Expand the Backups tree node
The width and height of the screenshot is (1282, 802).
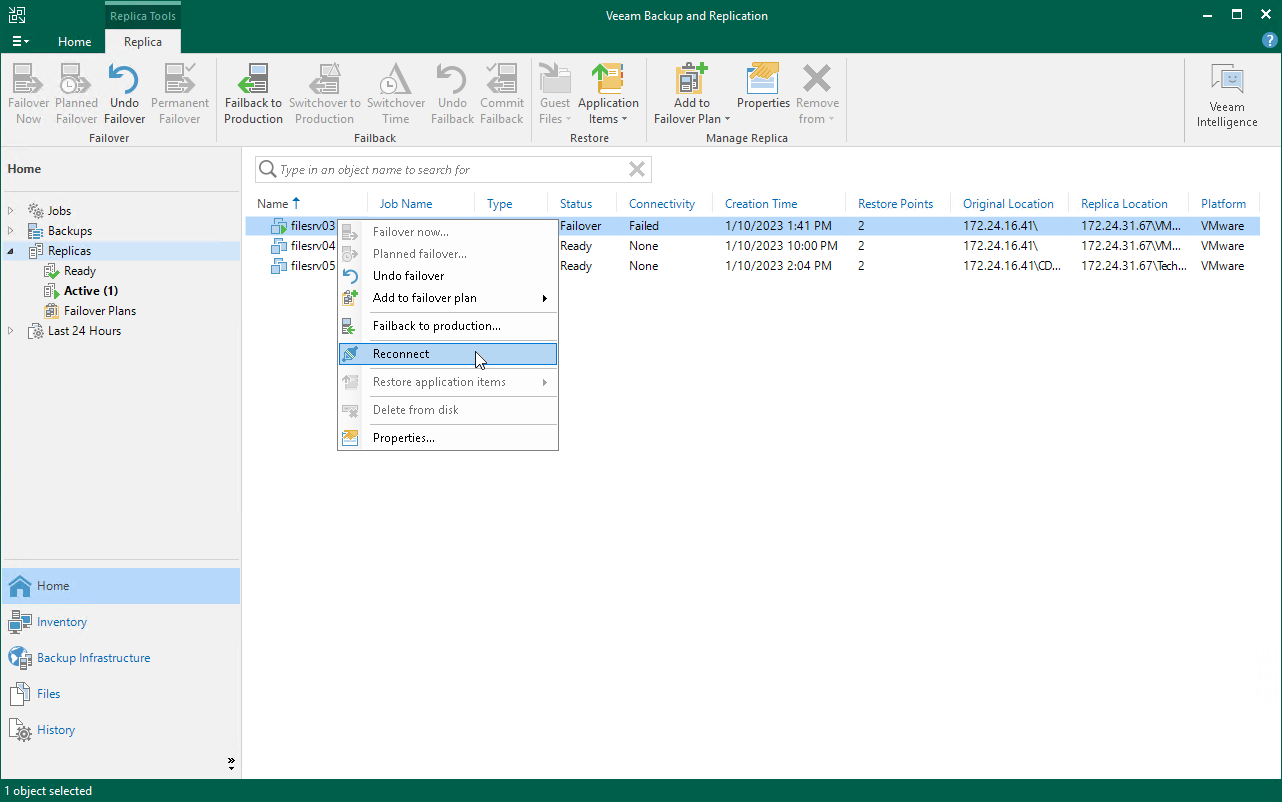tap(11, 231)
